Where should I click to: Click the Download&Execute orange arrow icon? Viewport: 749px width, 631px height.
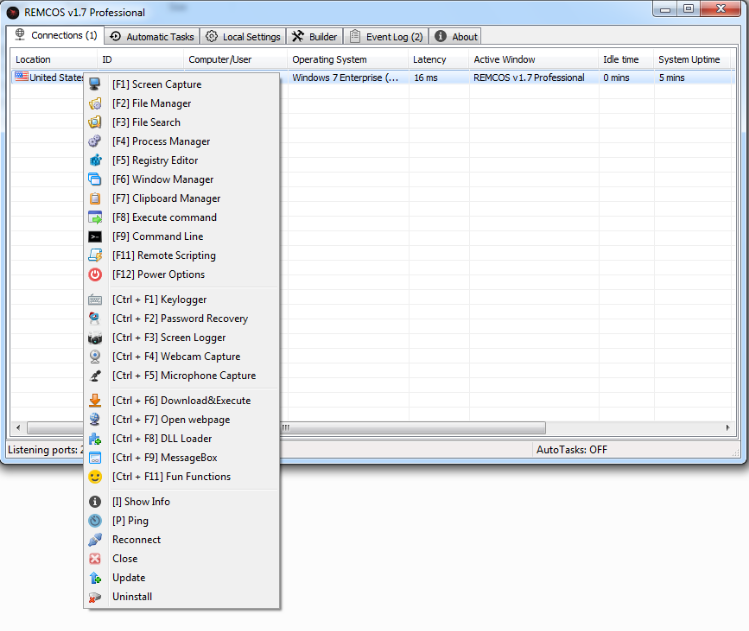click(95, 401)
